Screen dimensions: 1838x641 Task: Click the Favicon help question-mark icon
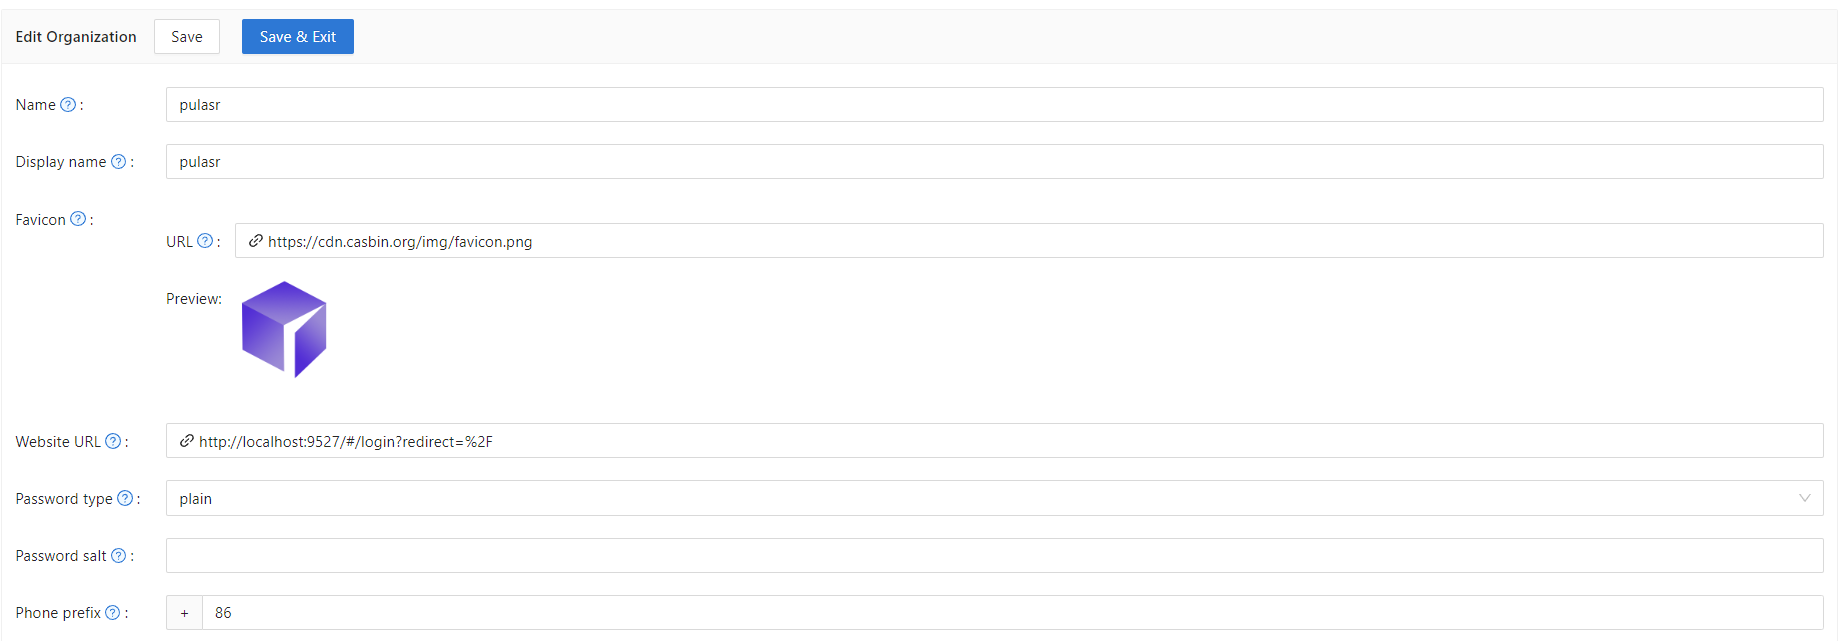point(78,219)
